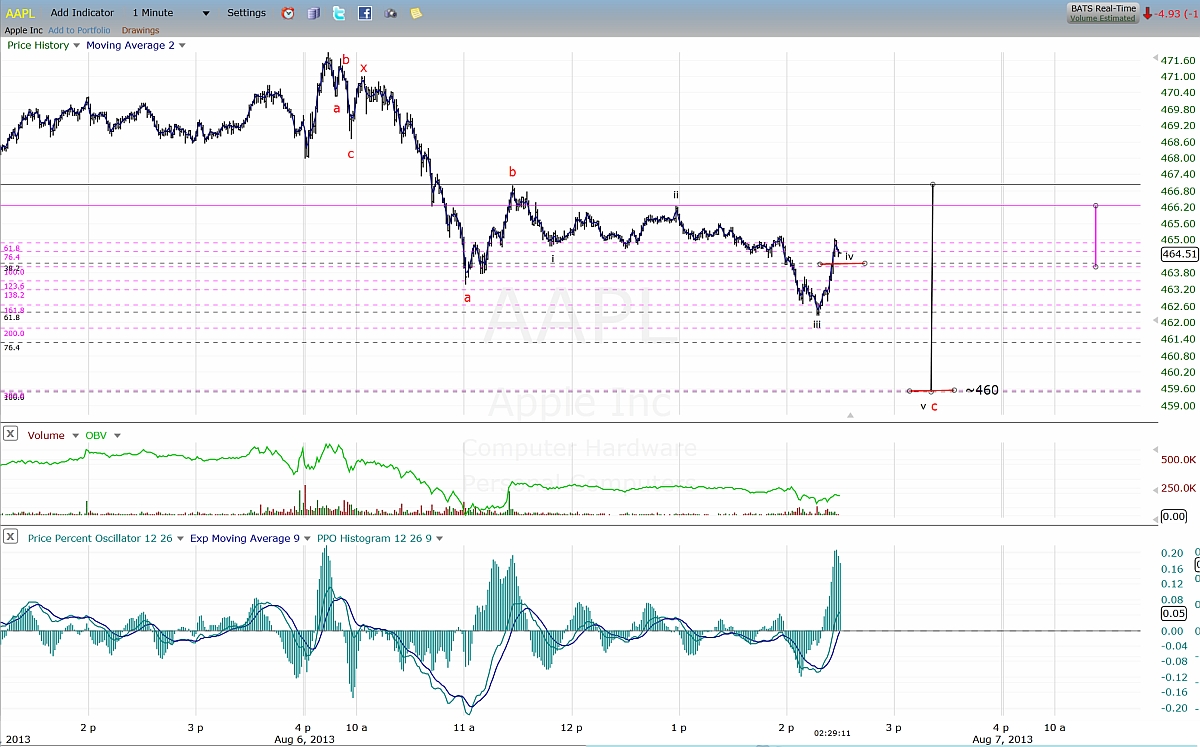
Task: Click the Aug 7, 2013 date label
Action: tap(1003, 740)
